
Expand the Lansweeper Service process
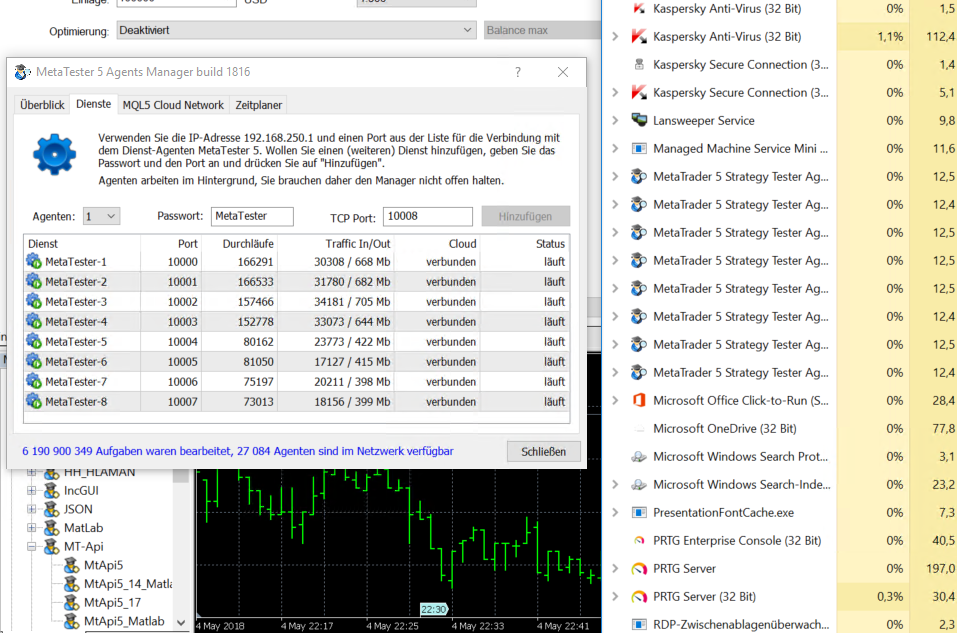615,120
